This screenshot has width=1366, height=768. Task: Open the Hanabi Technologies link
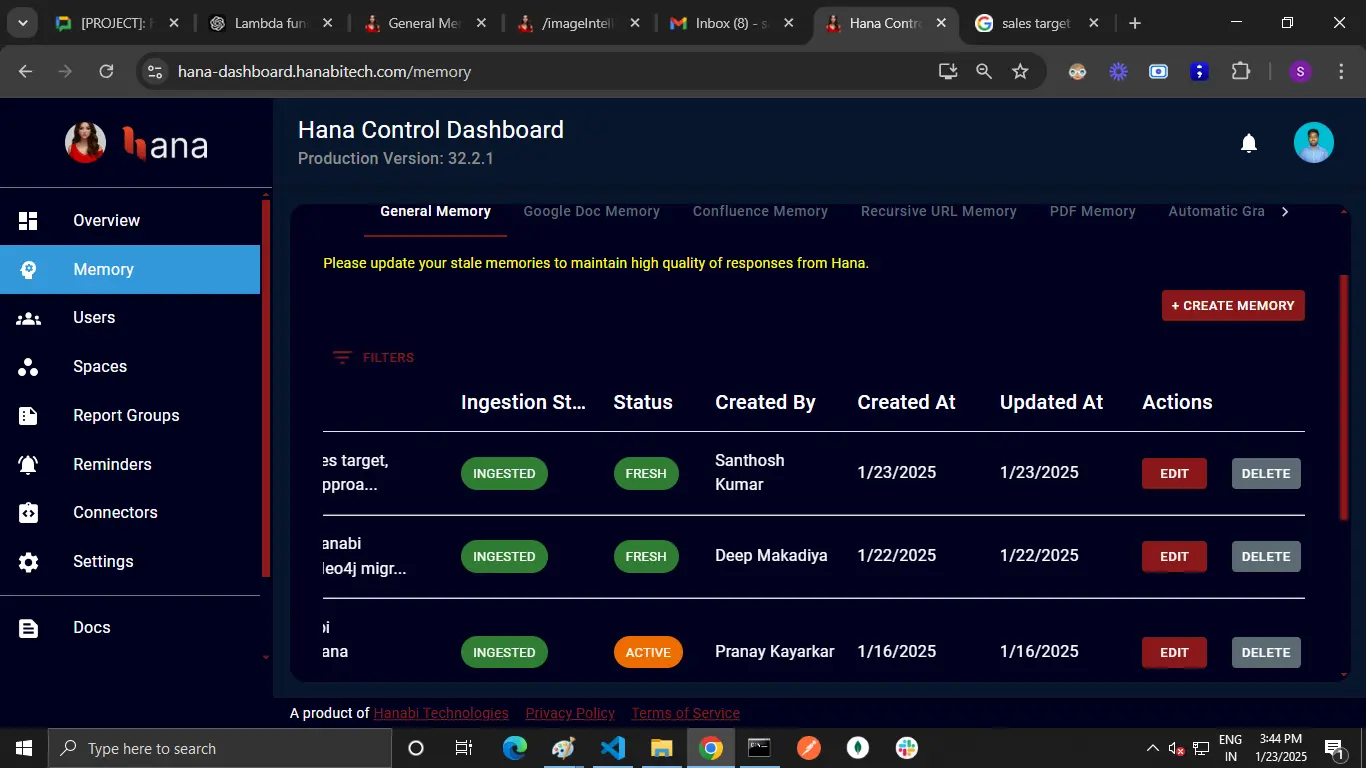(441, 713)
